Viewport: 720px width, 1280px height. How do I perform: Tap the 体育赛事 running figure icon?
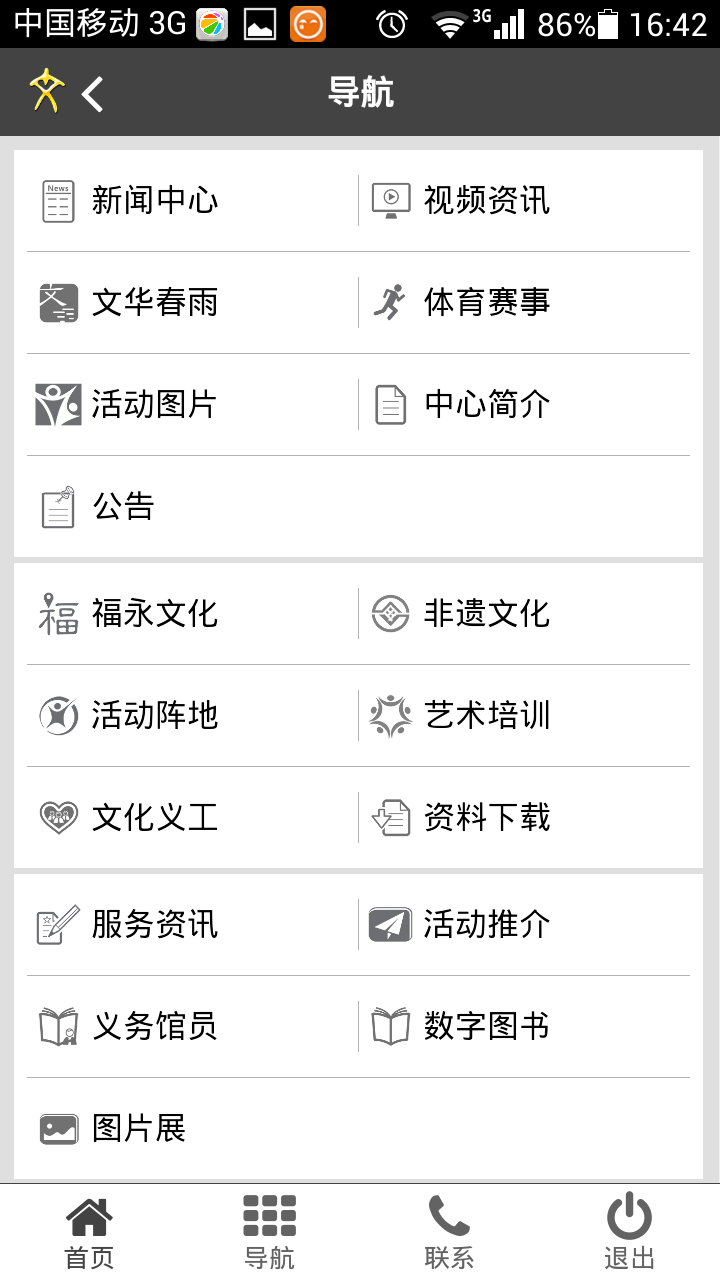coord(390,302)
